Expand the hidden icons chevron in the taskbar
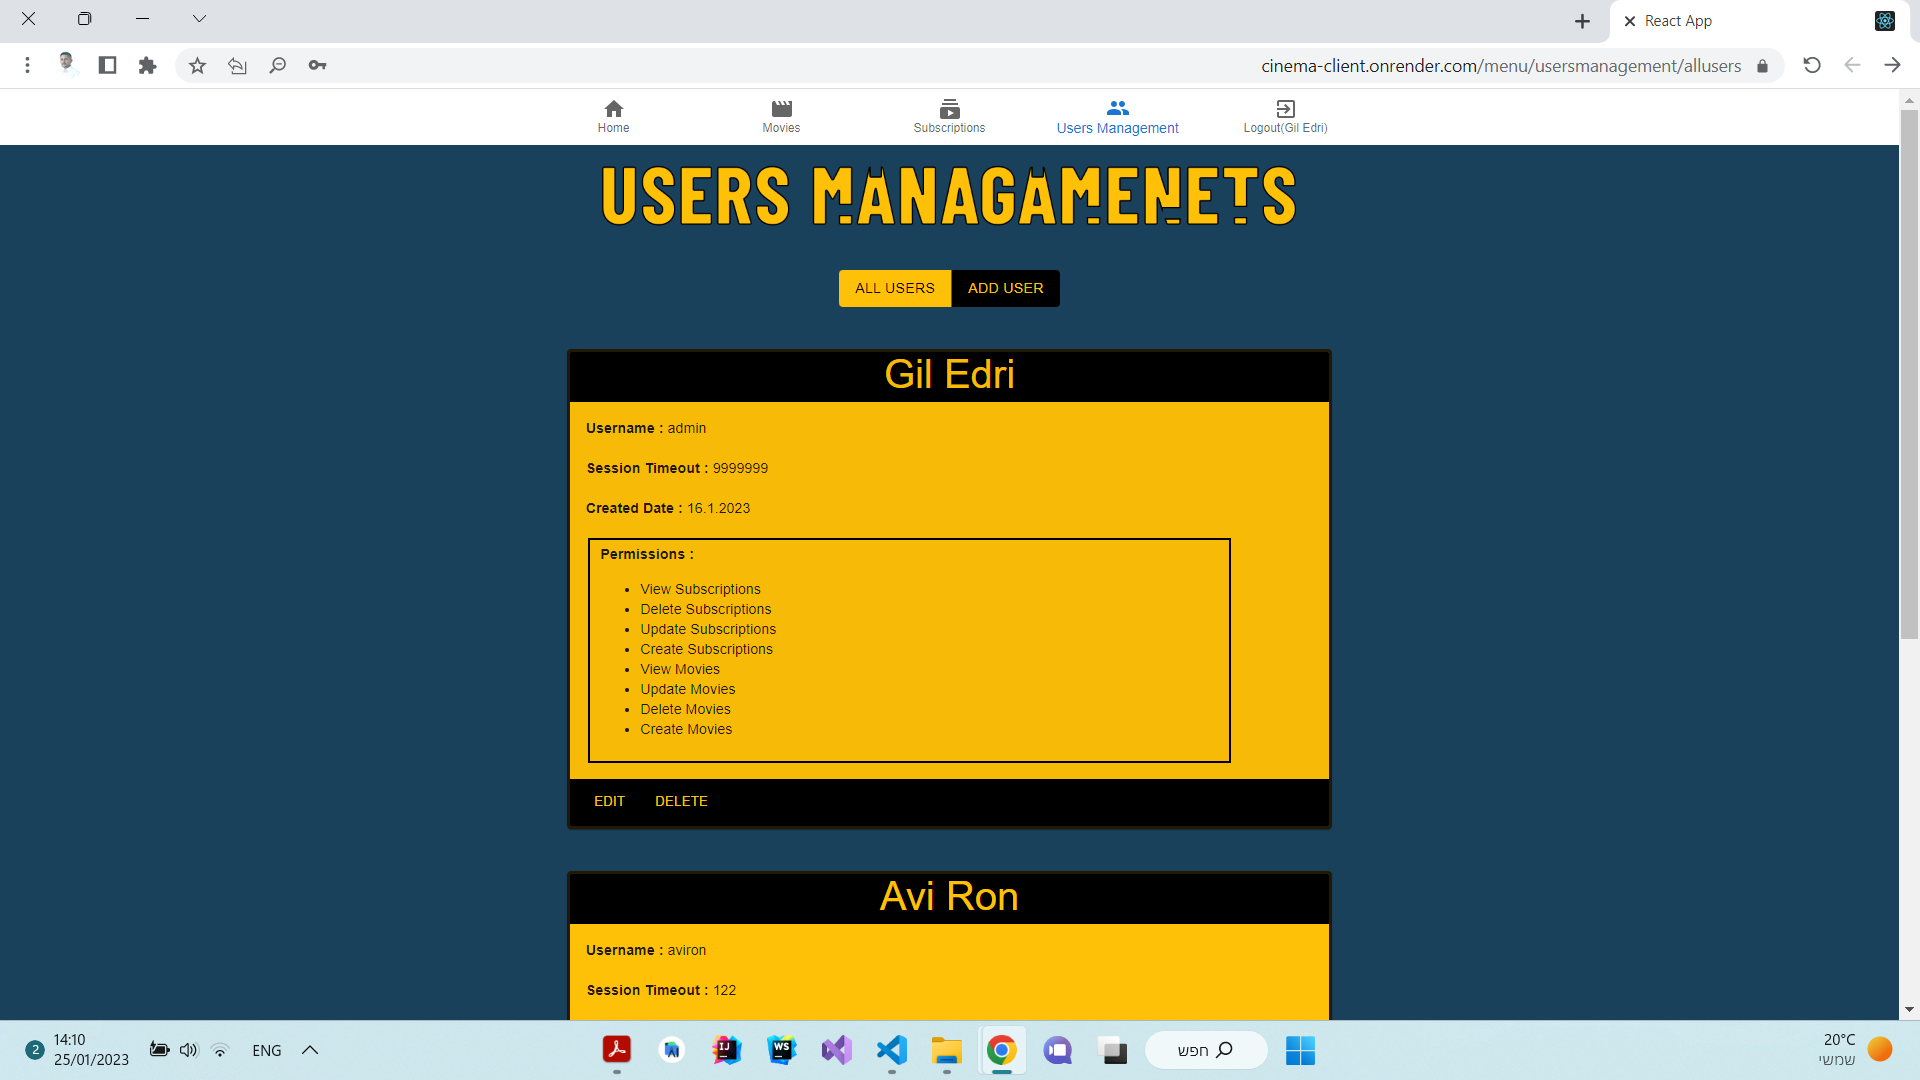This screenshot has width=1920, height=1080. tap(310, 1050)
